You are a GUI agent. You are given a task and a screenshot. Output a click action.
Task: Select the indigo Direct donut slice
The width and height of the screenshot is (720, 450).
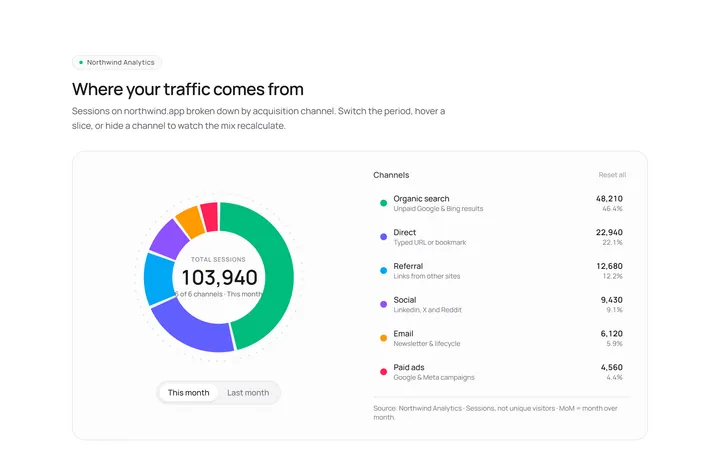point(195,330)
